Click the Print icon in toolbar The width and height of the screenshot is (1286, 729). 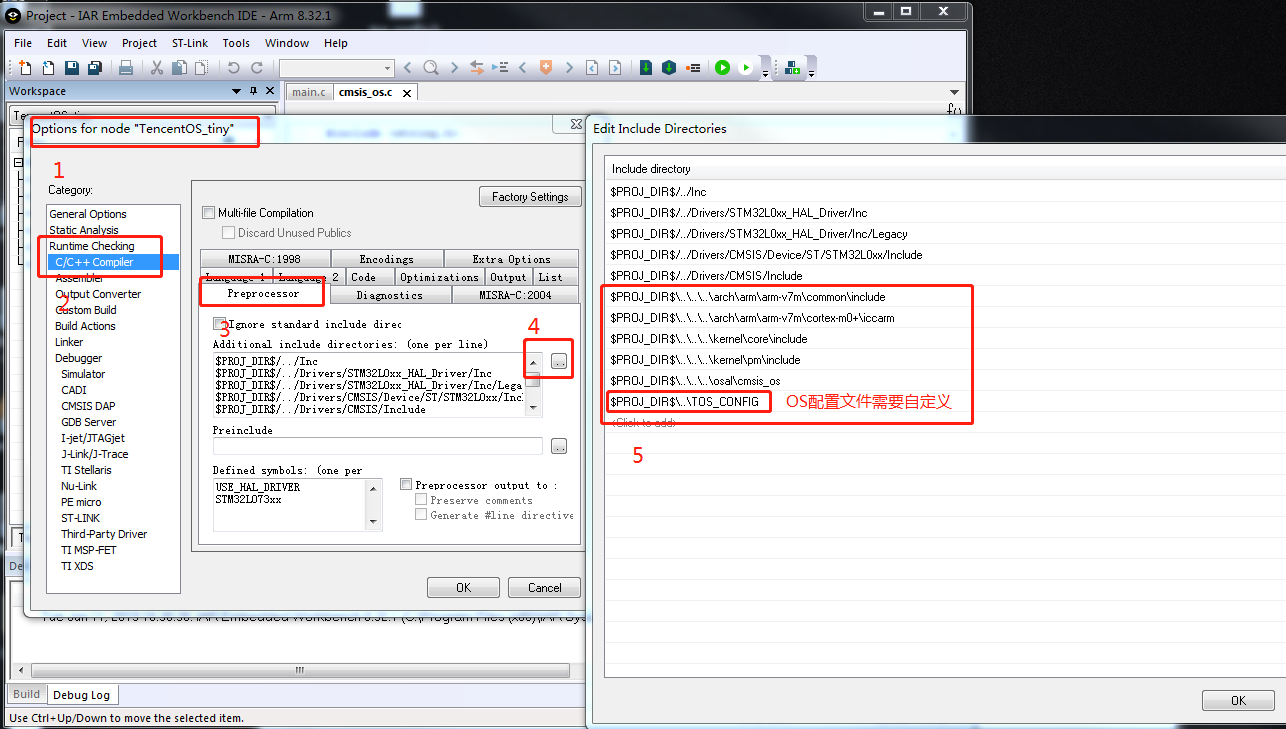(126, 68)
